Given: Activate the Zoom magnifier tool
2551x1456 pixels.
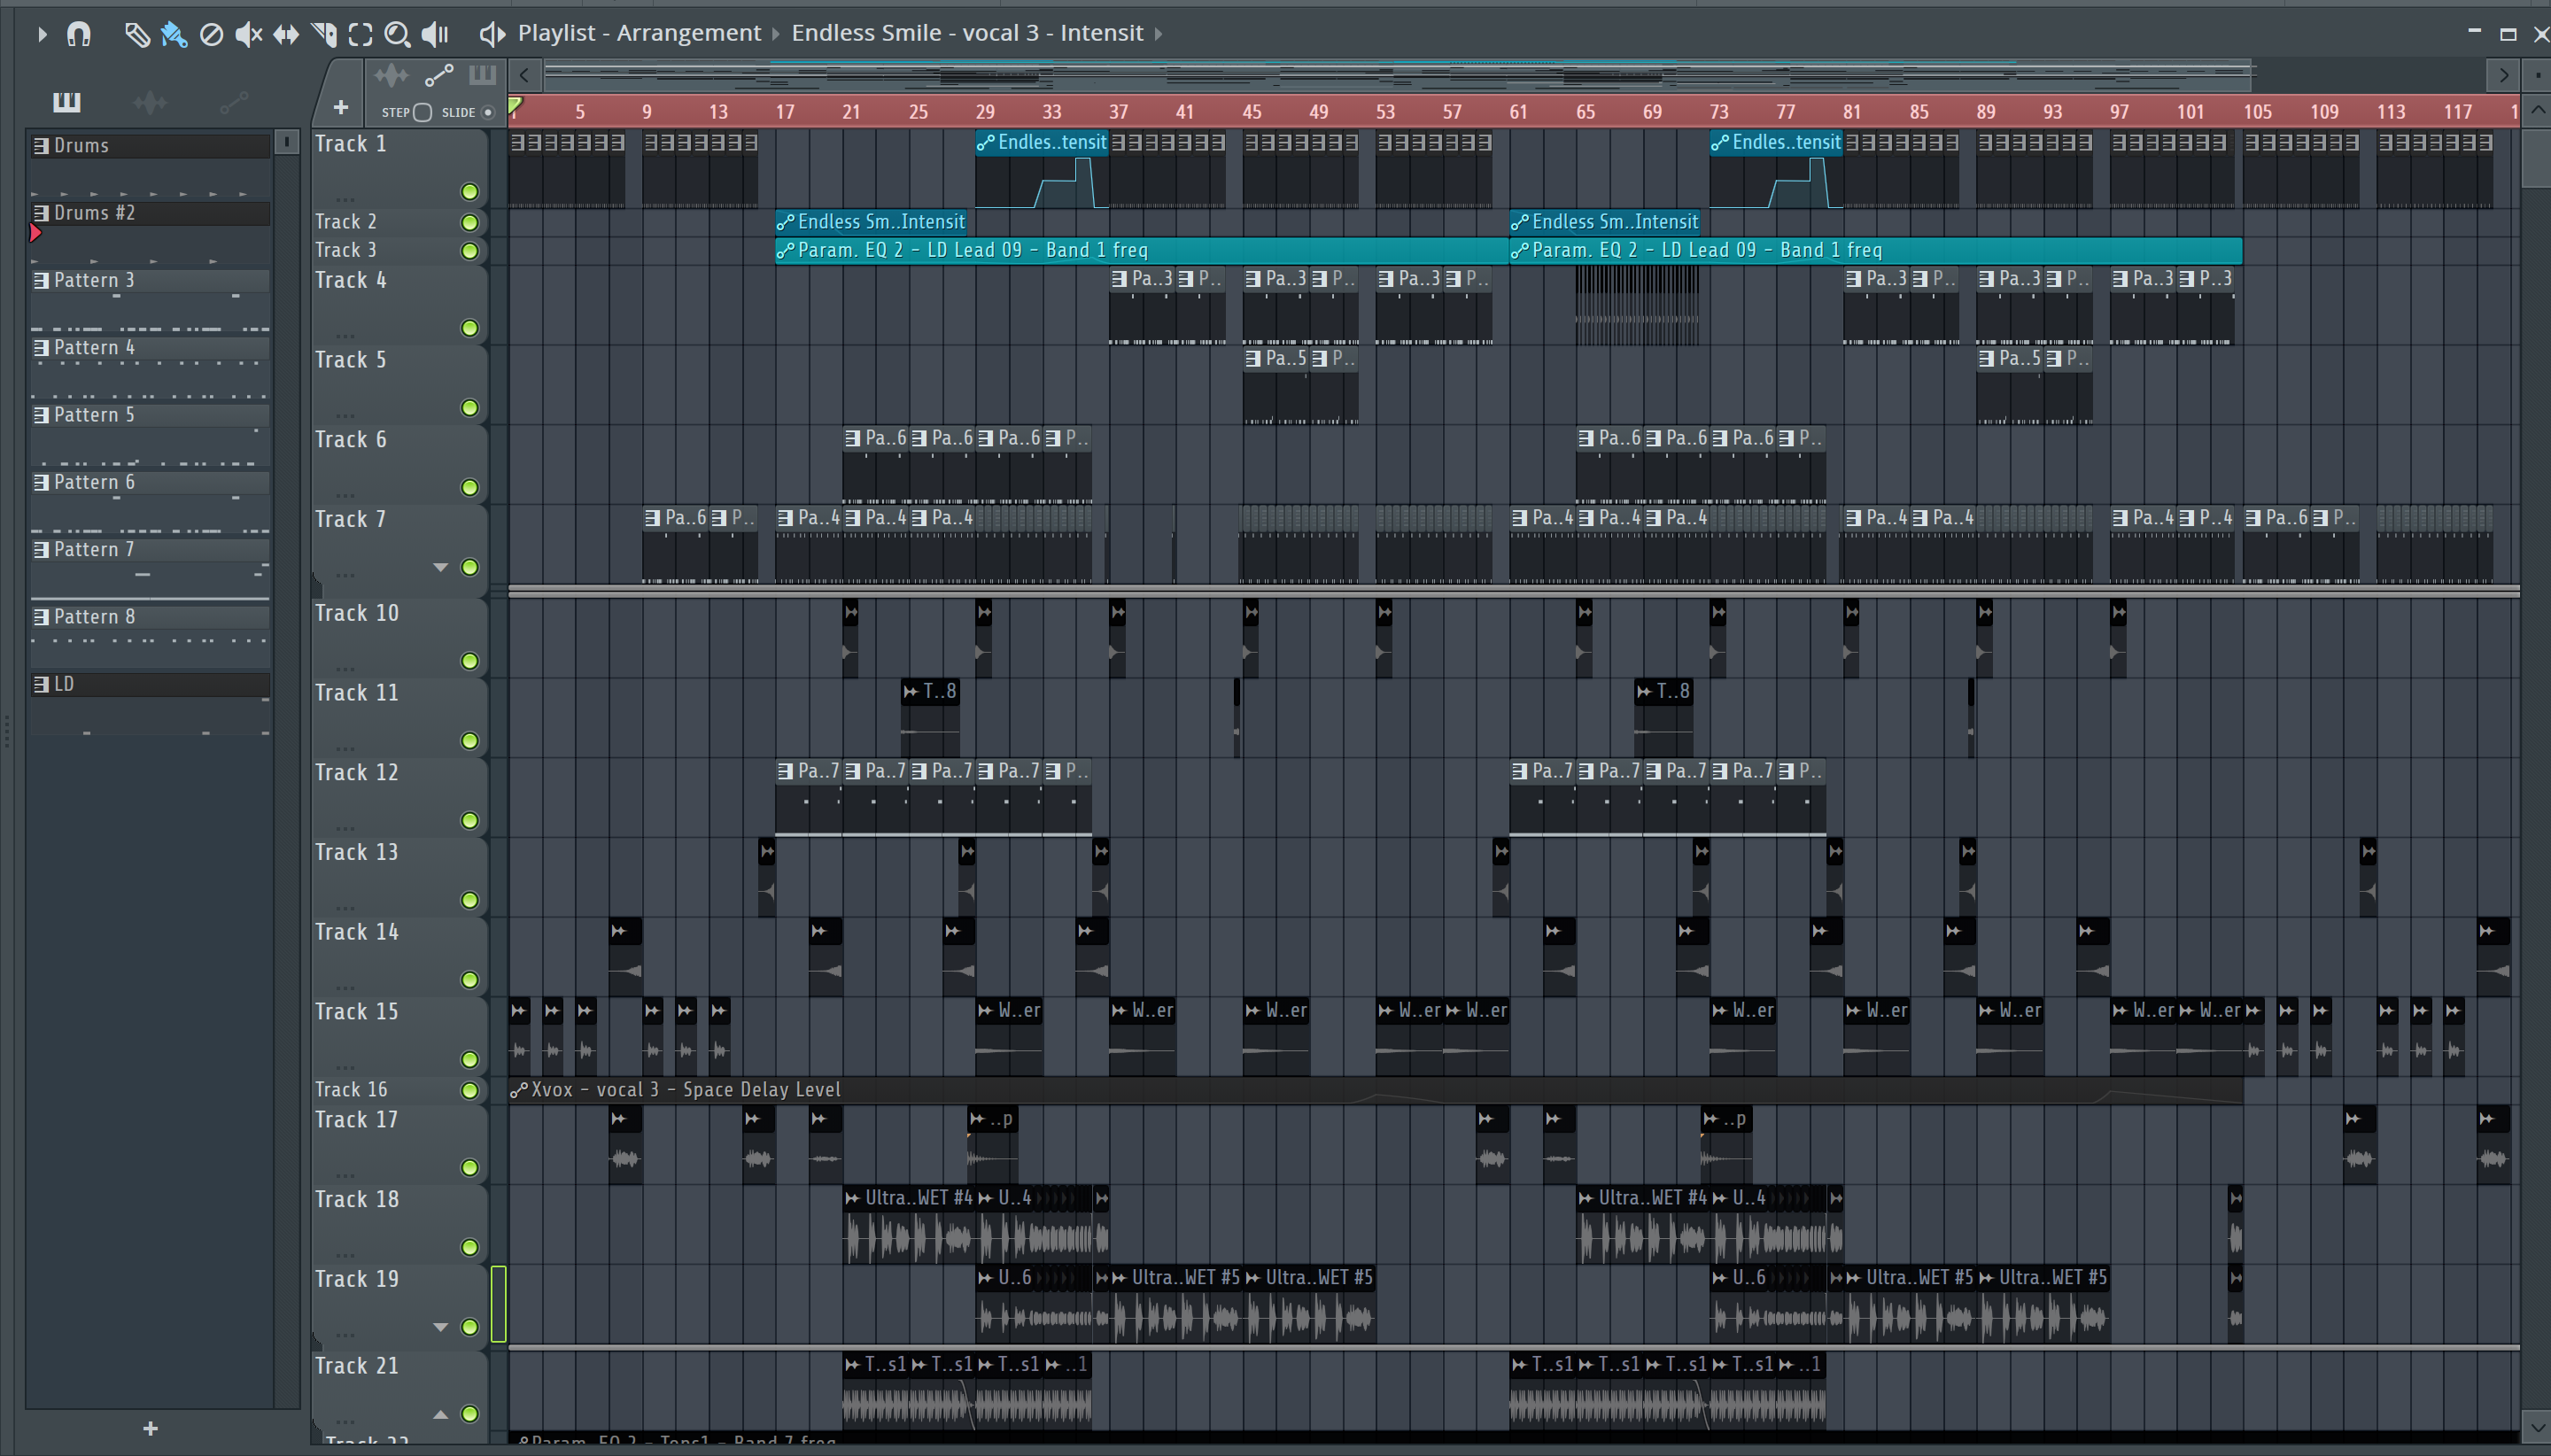Looking at the screenshot, I should coord(398,34).
